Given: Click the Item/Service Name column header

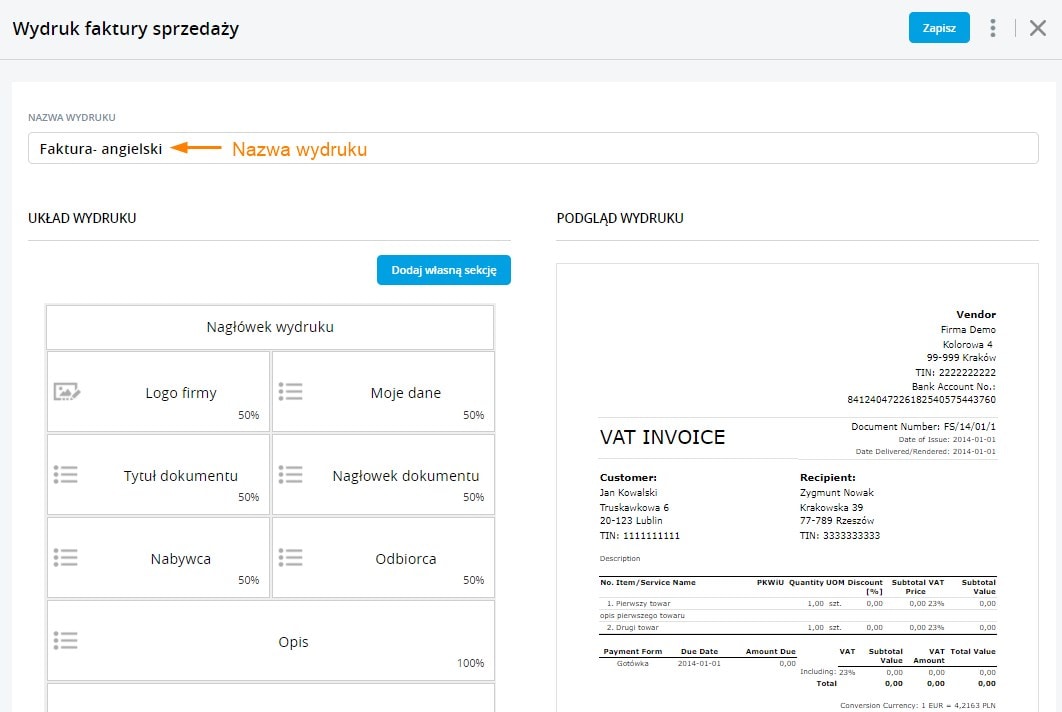Looking at the screenshot, I should tap(656, 583).
